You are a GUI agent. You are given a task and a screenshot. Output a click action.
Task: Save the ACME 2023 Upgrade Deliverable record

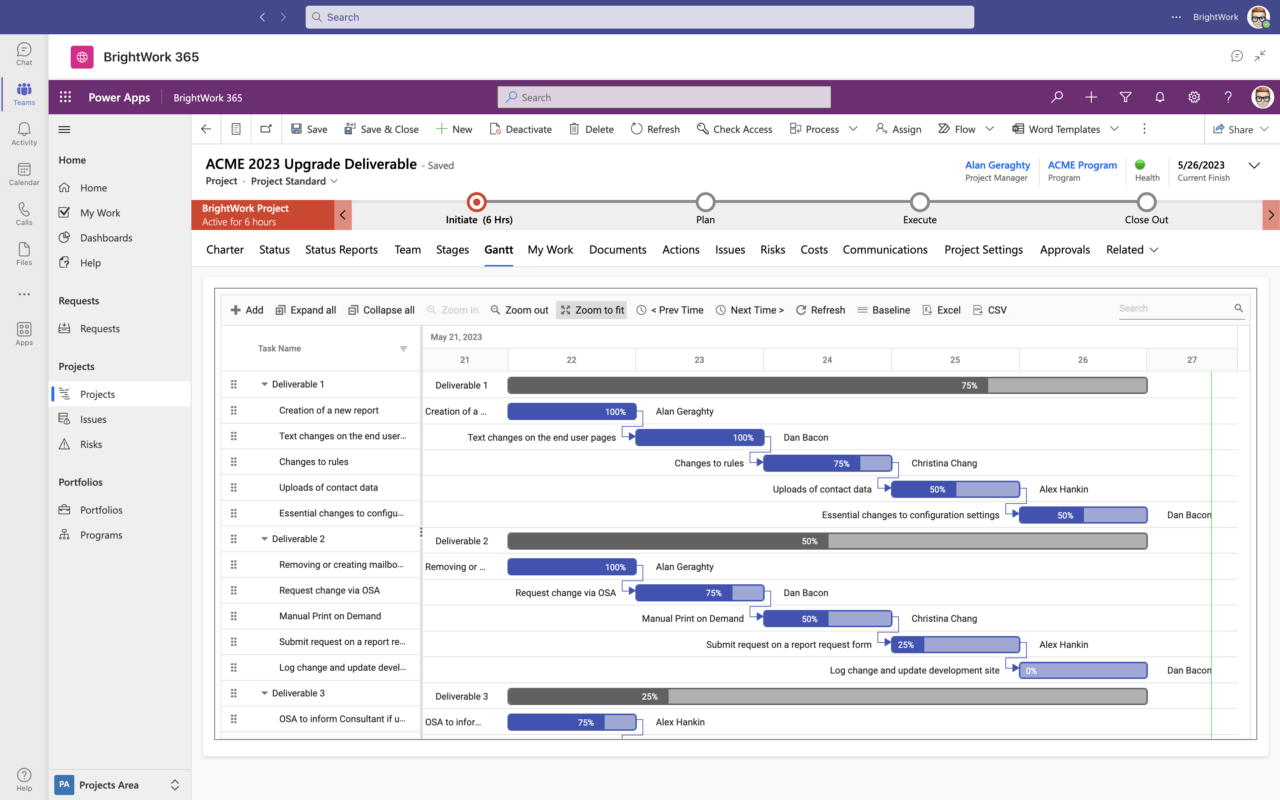pyautogui.click(x=308, y=128)
